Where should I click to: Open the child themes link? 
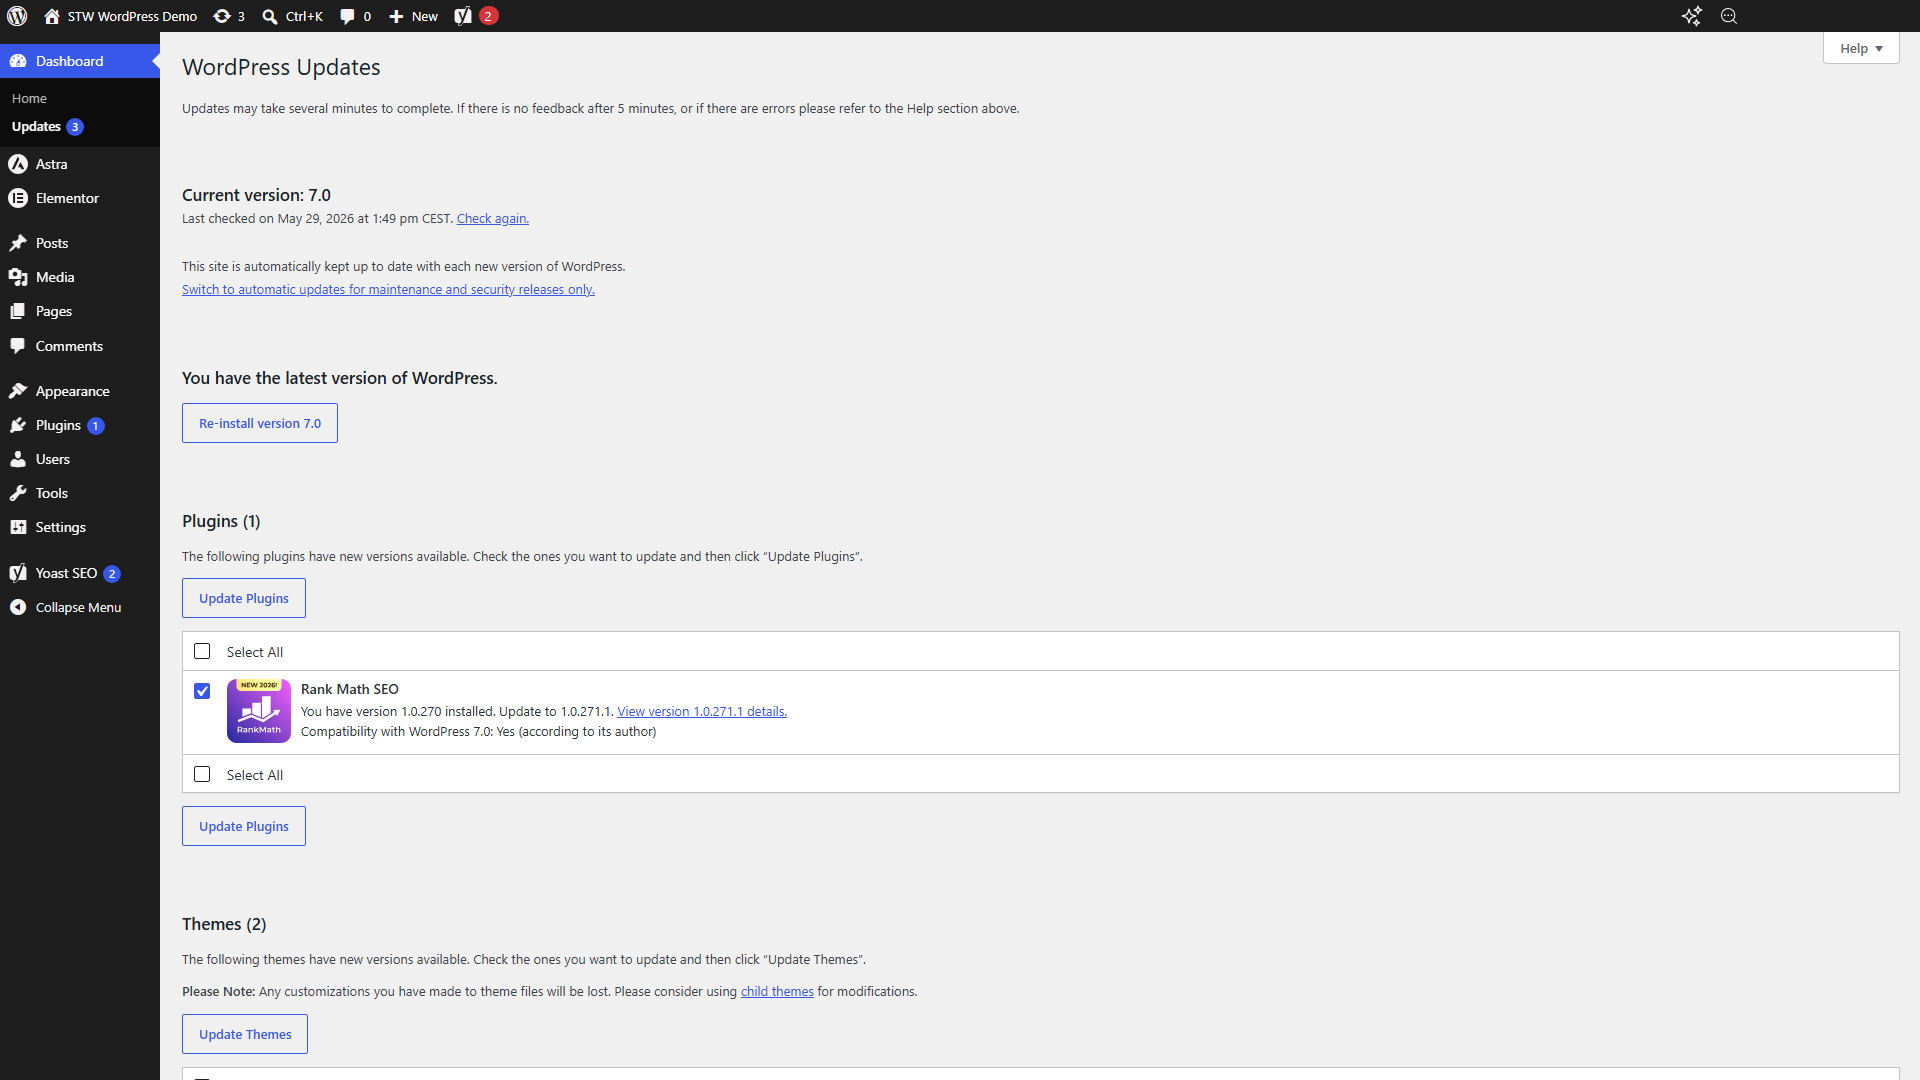click(777, 992)
